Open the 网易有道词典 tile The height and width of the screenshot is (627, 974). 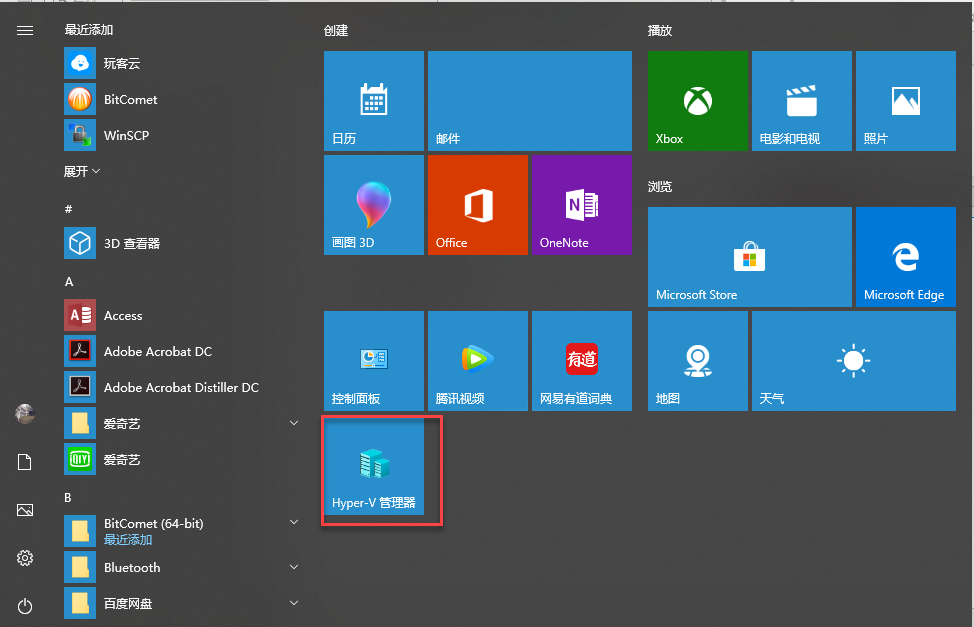pos(582,361)
